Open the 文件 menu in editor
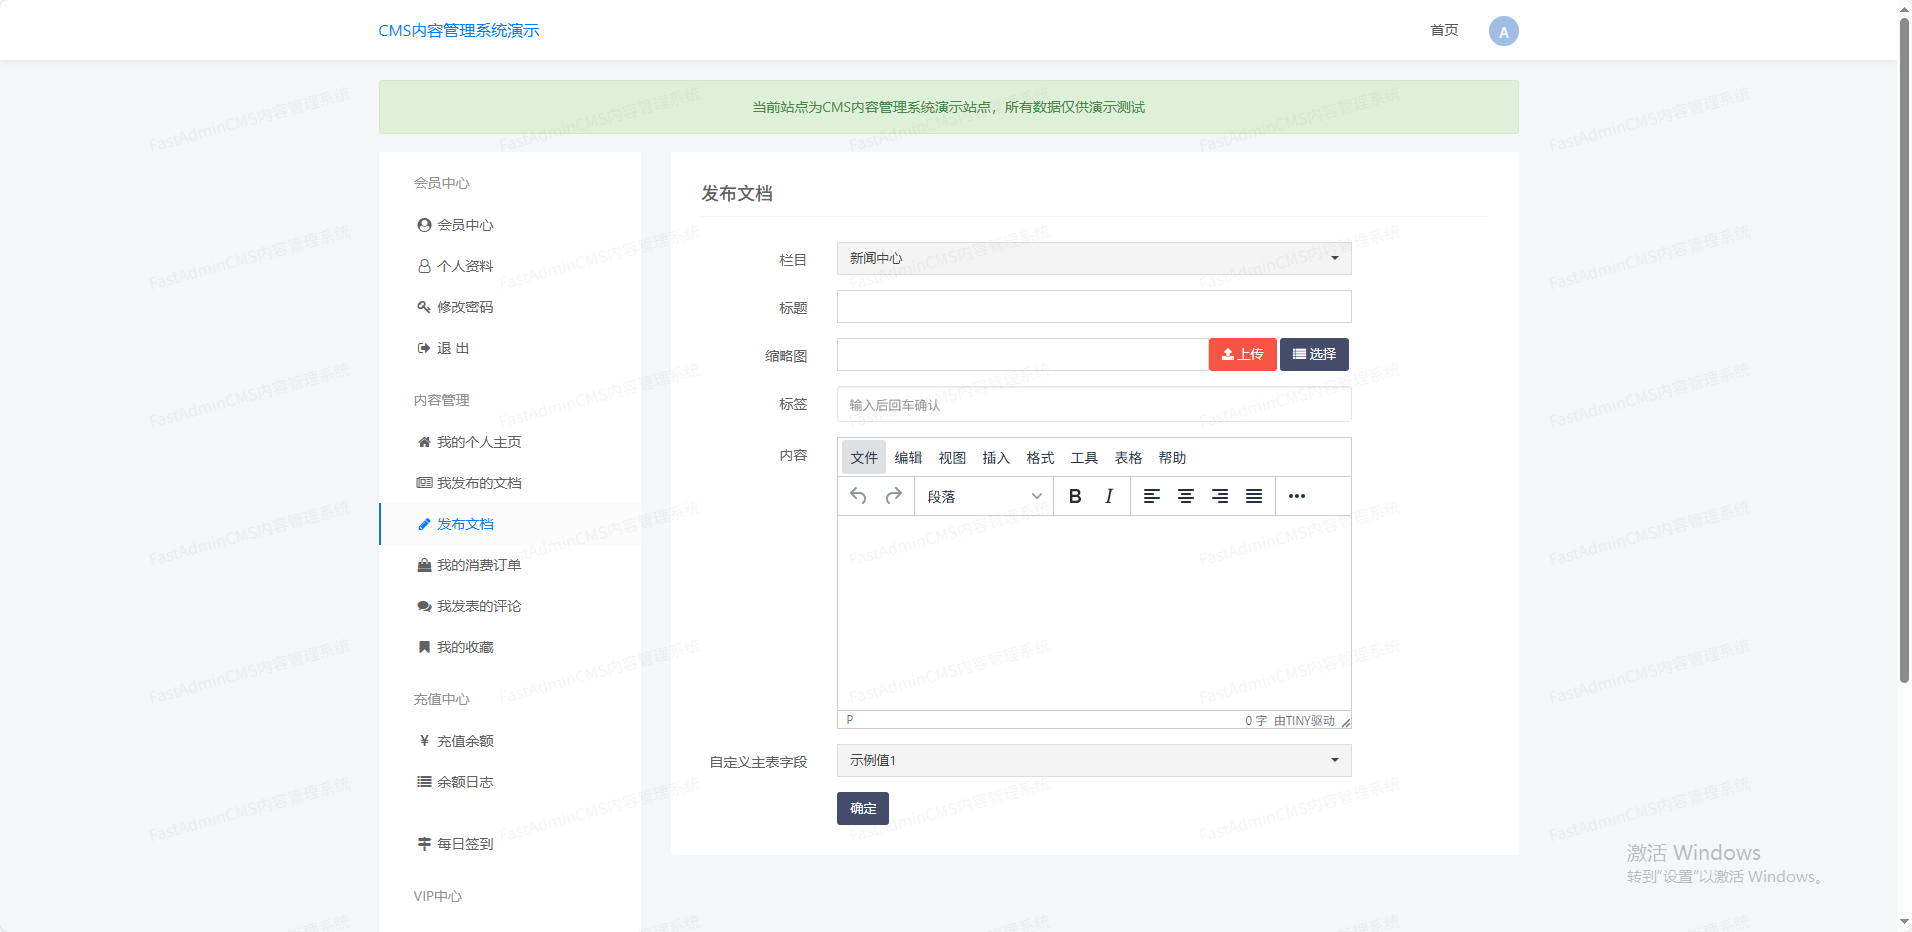 click(x=864, y=458)
